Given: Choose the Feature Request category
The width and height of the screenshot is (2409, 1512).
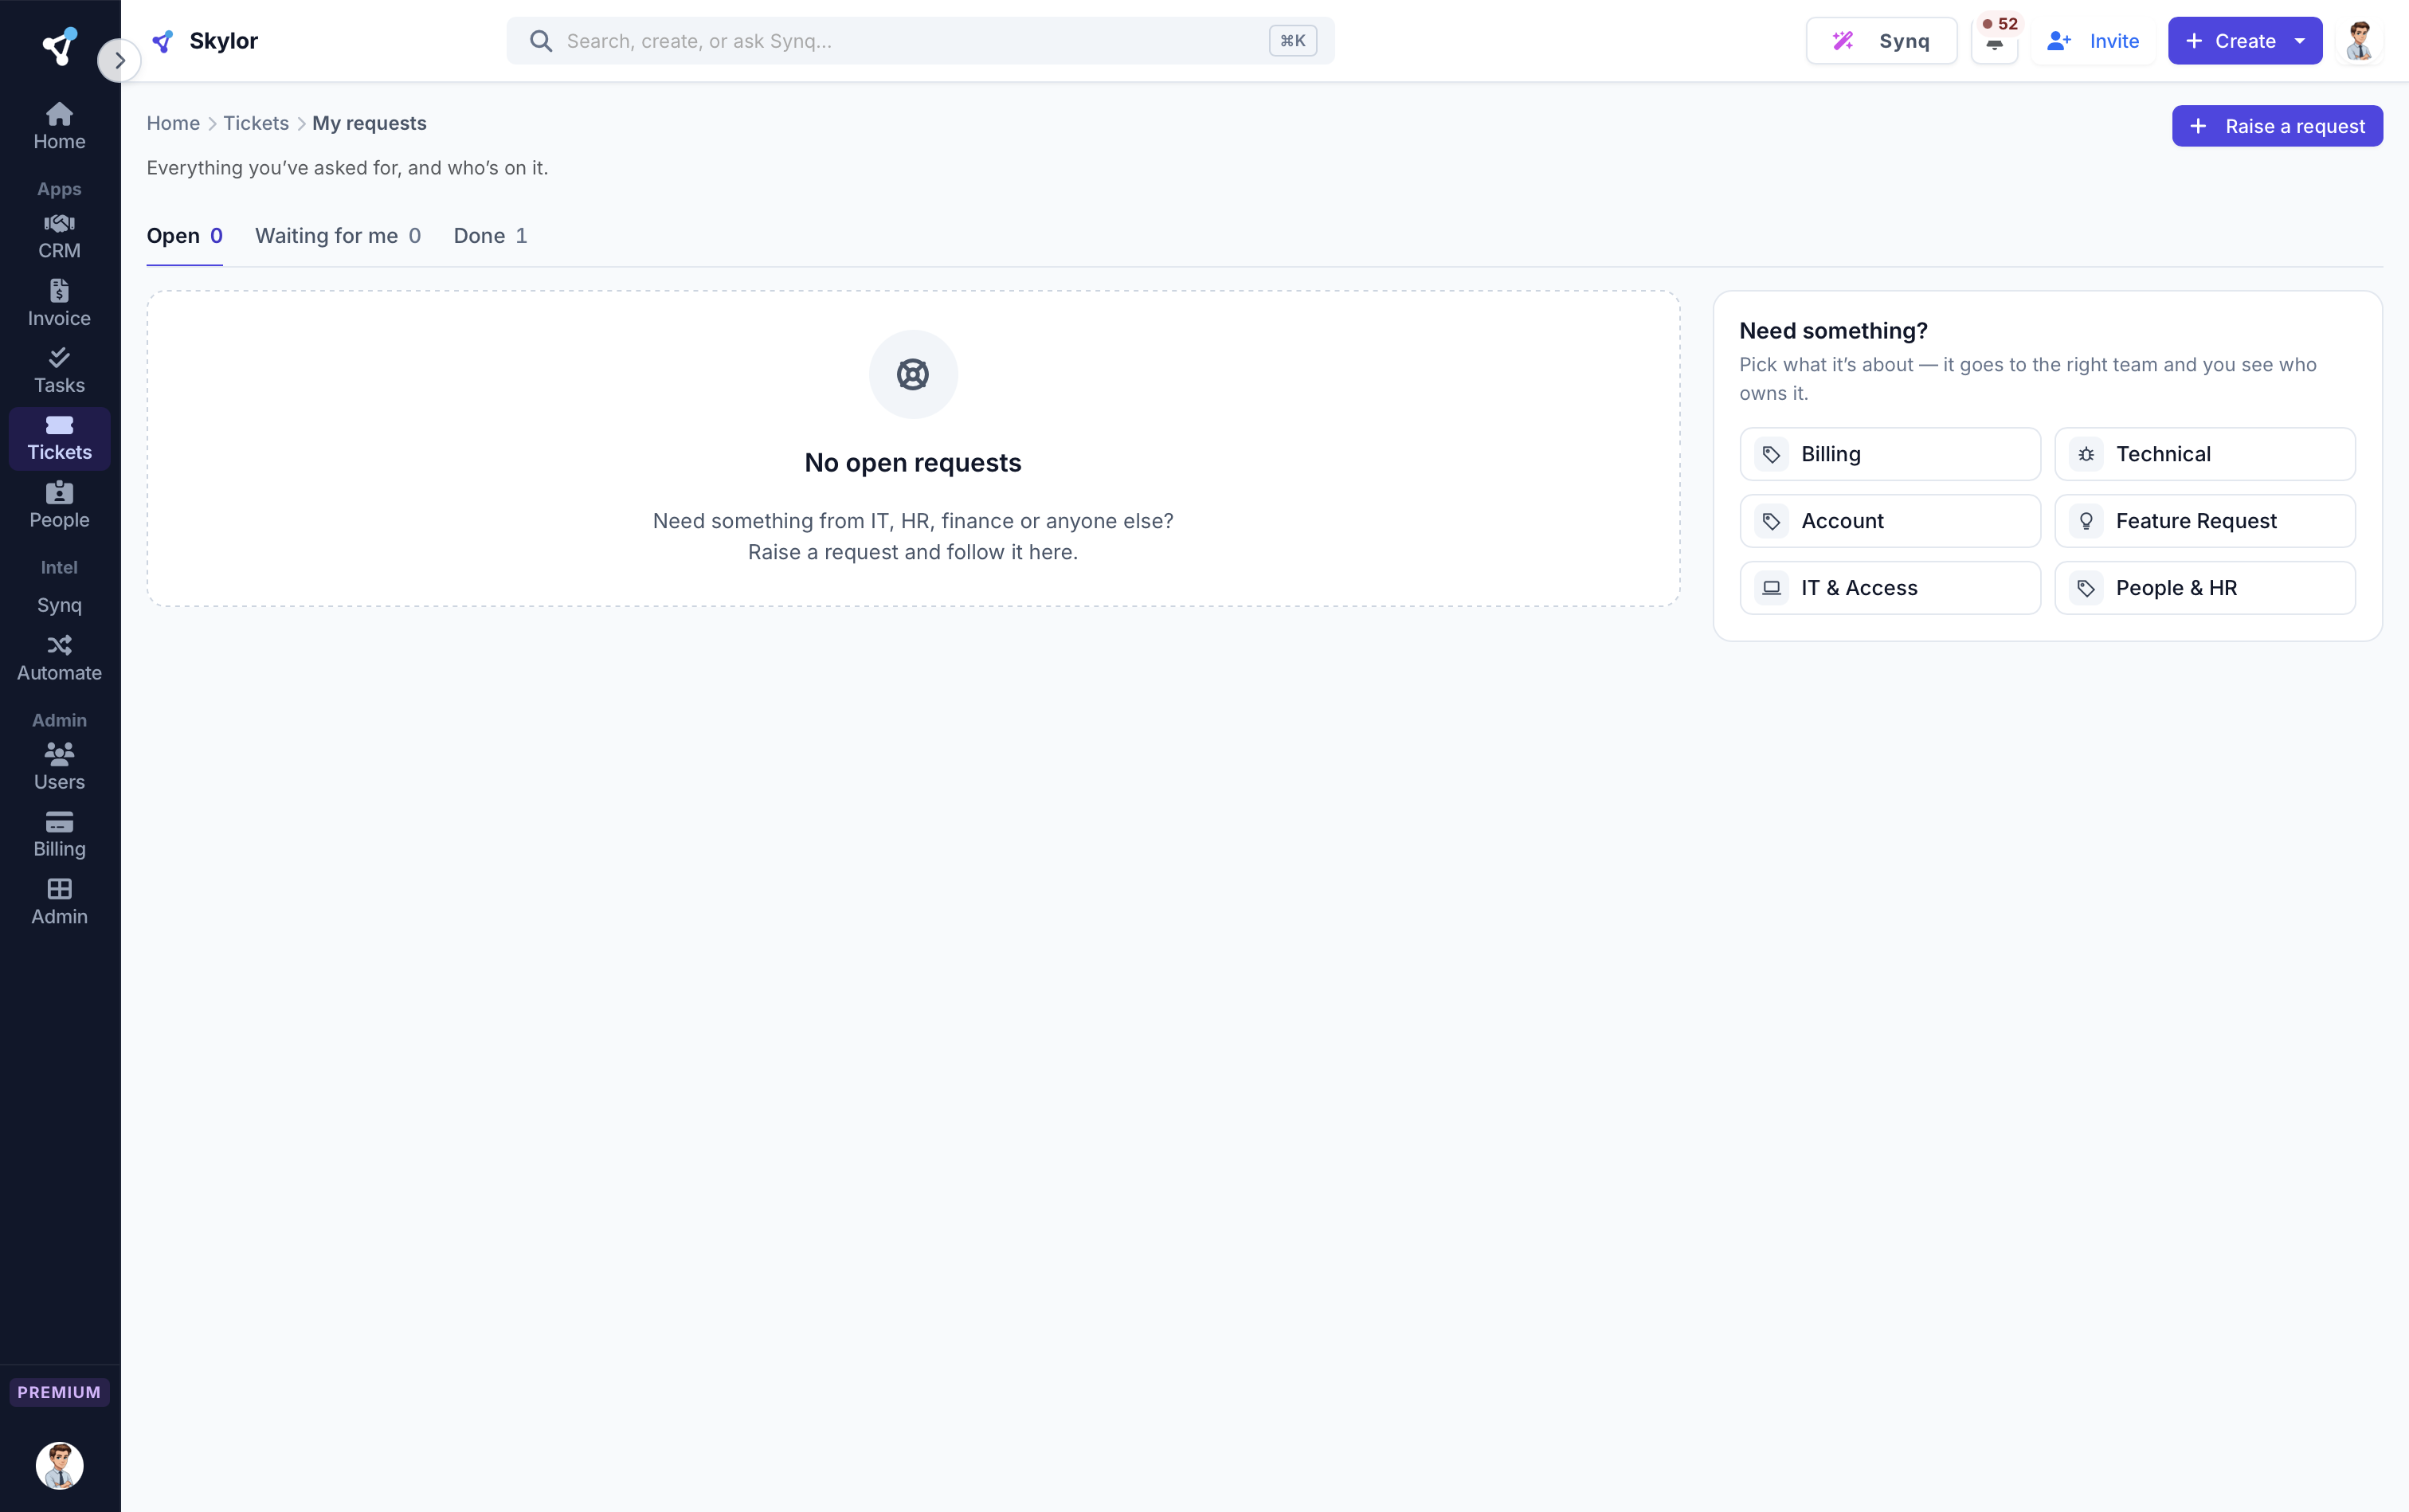Looking at the screenshot, I should point(2205,521).
